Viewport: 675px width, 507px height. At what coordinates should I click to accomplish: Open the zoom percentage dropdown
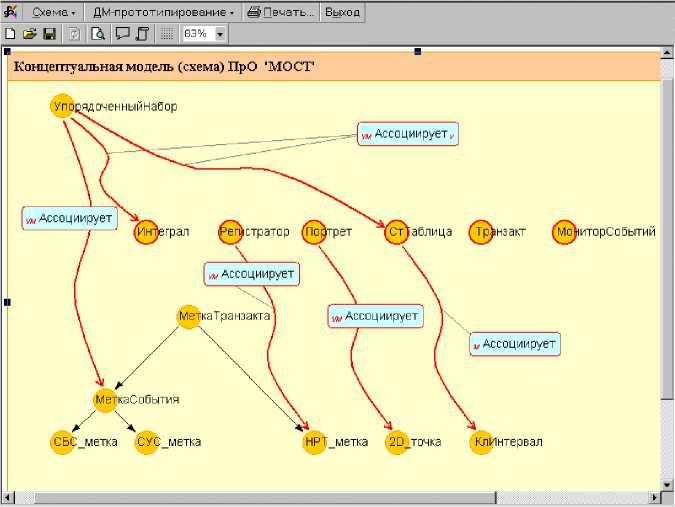tap(219, 34)
